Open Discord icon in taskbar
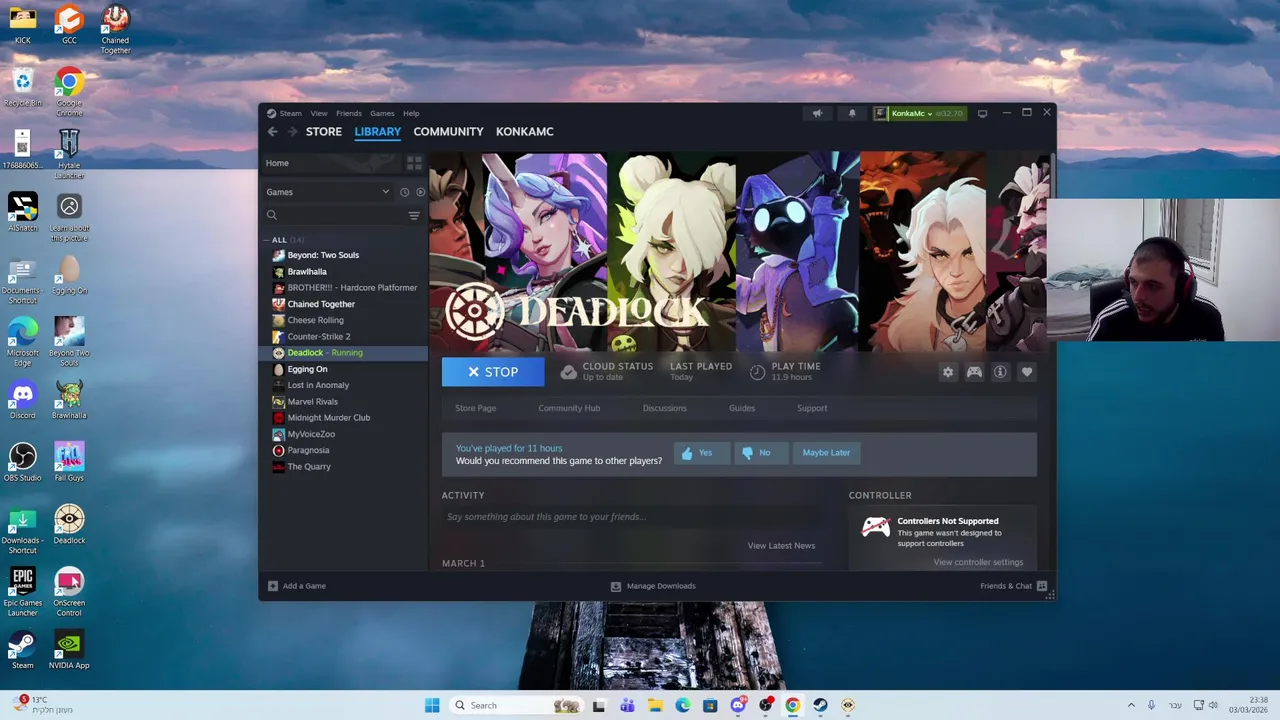This screenshot has width=1280, height=720. (x=738, y=705)
